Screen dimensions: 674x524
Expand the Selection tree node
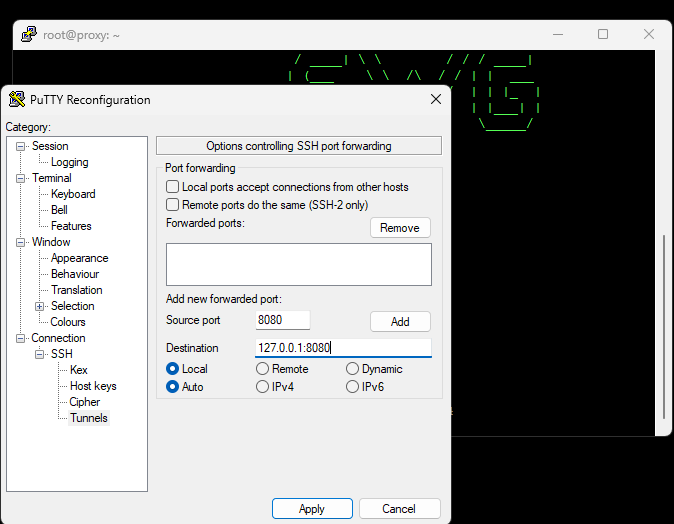(x=40, y=306)
